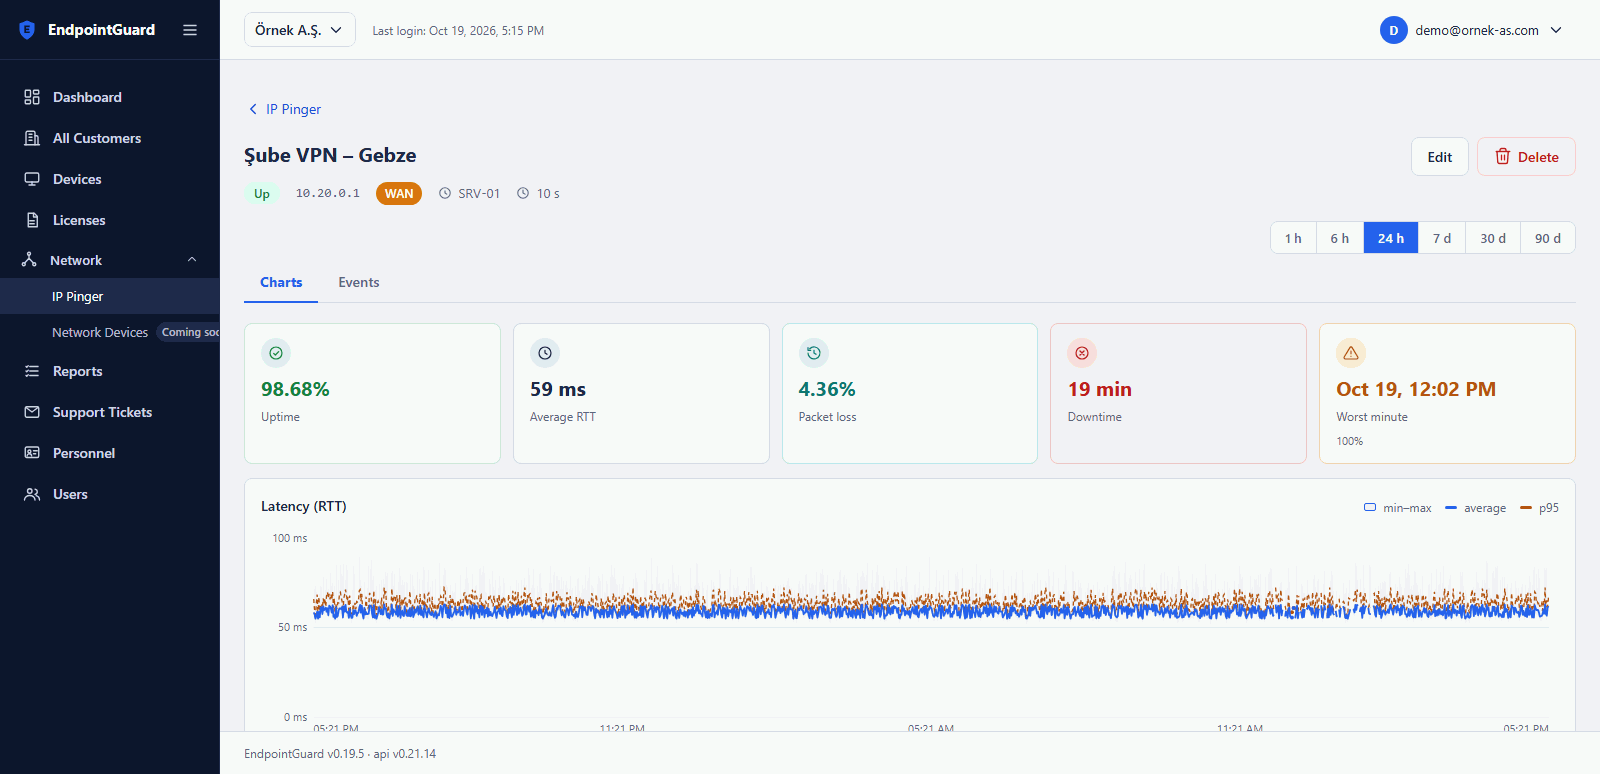
Task: Select the 24 h time range
Action: [x=1391, y=238]
